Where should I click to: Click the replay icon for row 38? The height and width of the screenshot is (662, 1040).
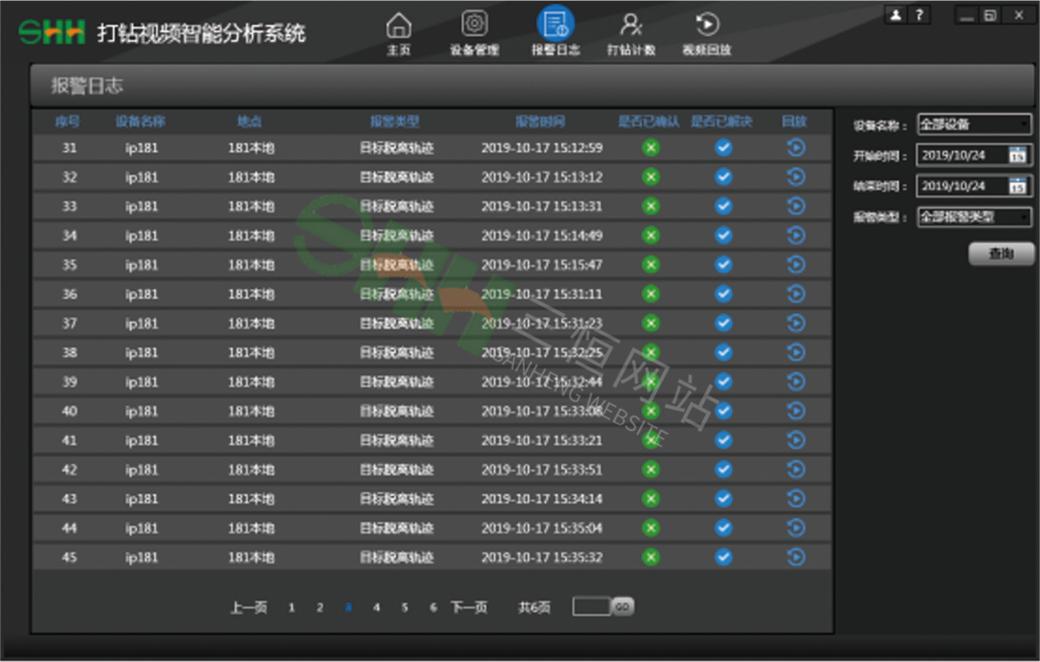coord(795,352)
